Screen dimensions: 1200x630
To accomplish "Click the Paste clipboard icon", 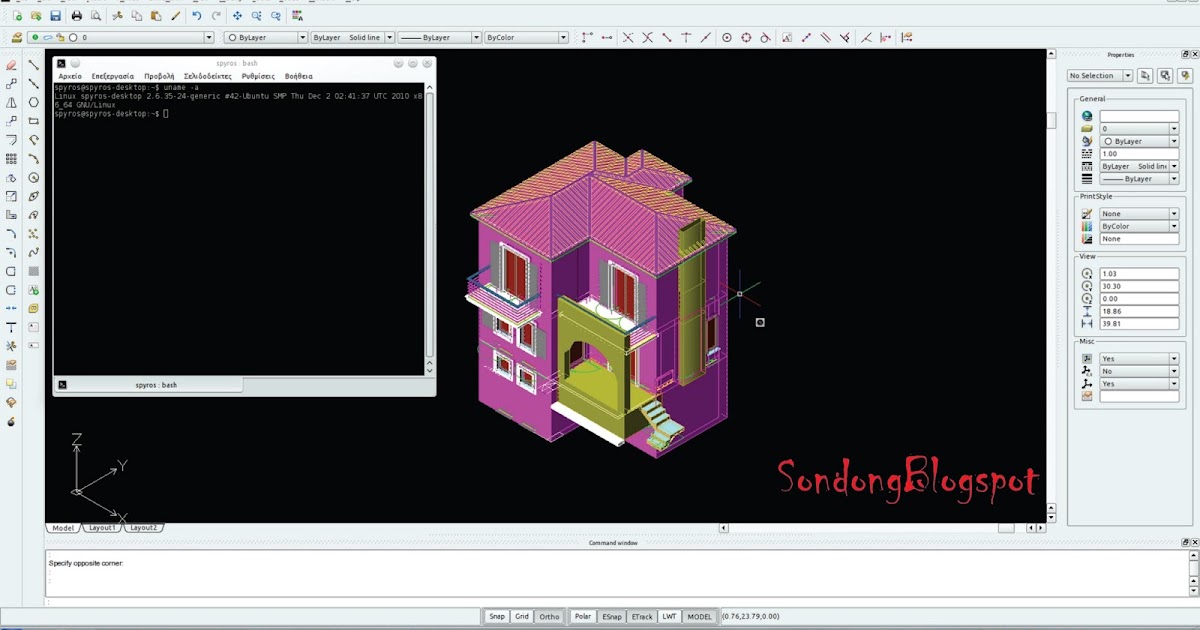I will point(156,16).
